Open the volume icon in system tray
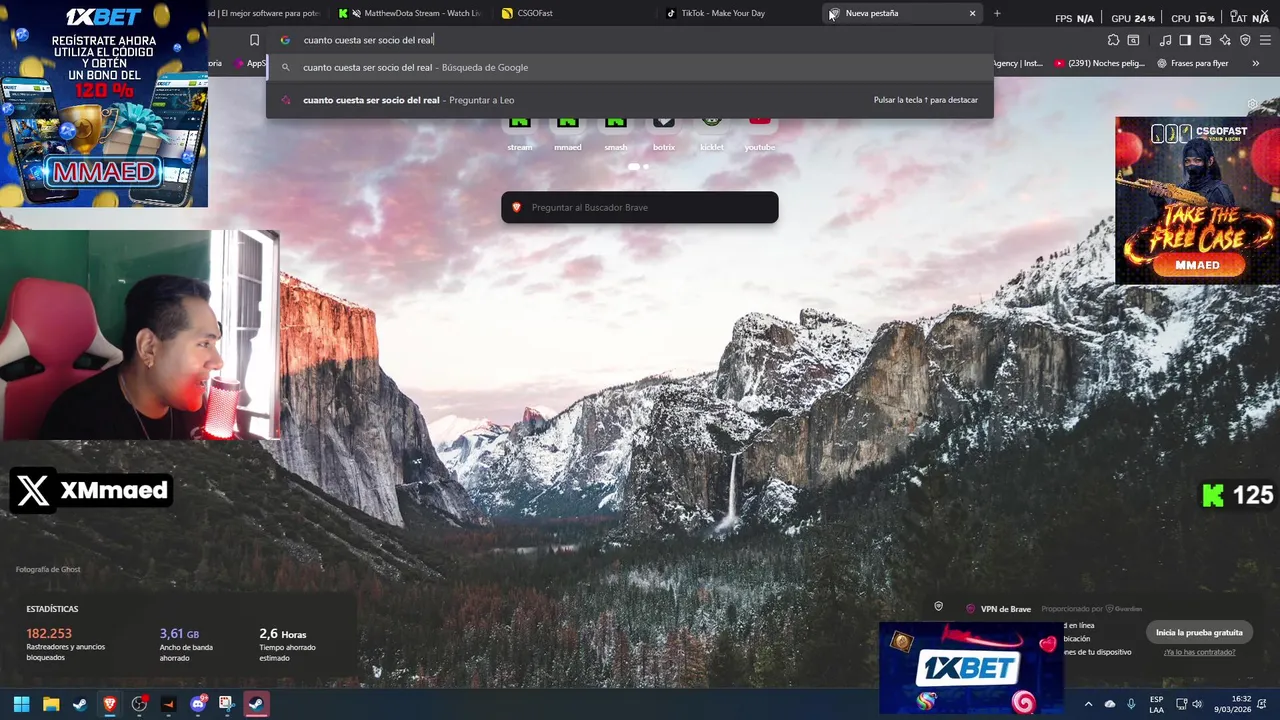The image size is (1280, 720). (1197, 704)
